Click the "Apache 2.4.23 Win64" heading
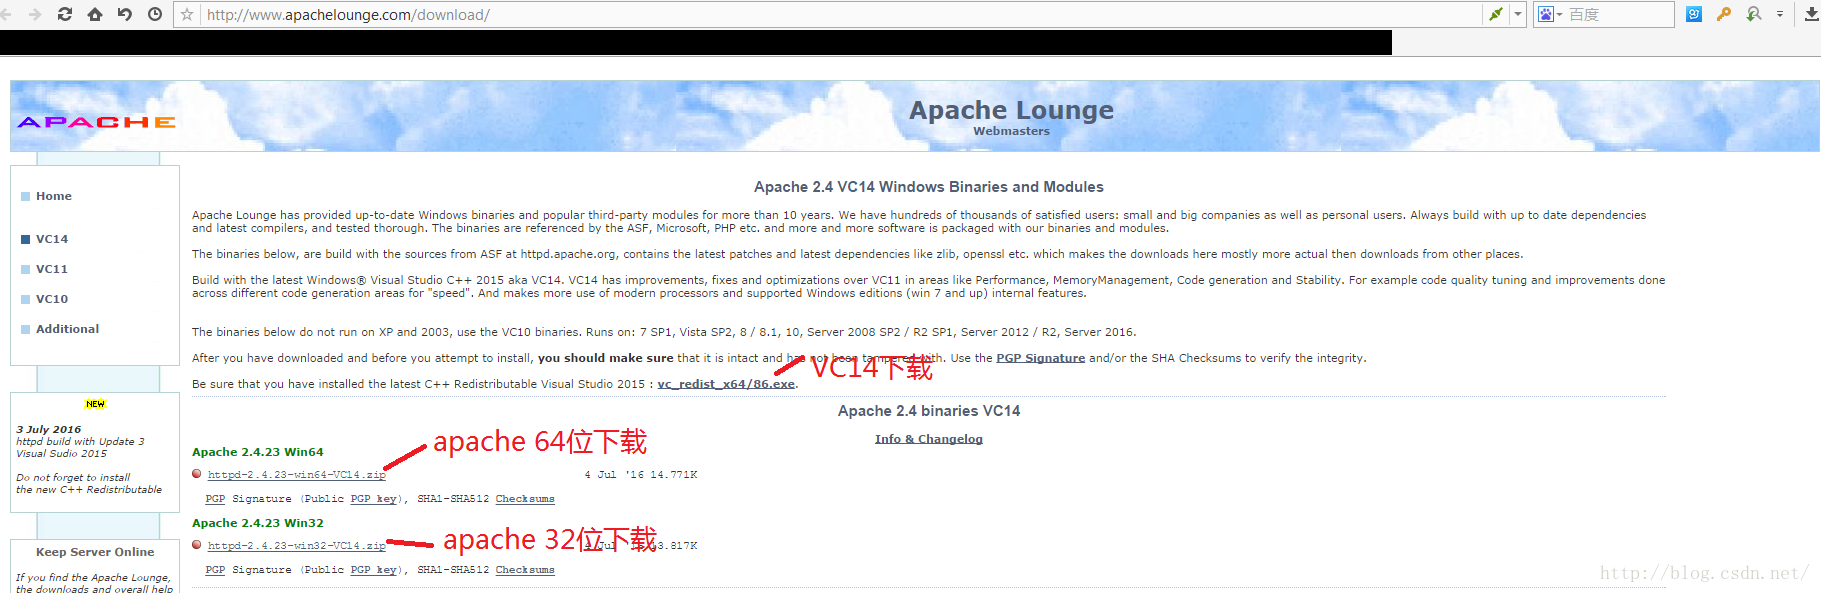1821x593 pixels. click(x=258, y=452)
